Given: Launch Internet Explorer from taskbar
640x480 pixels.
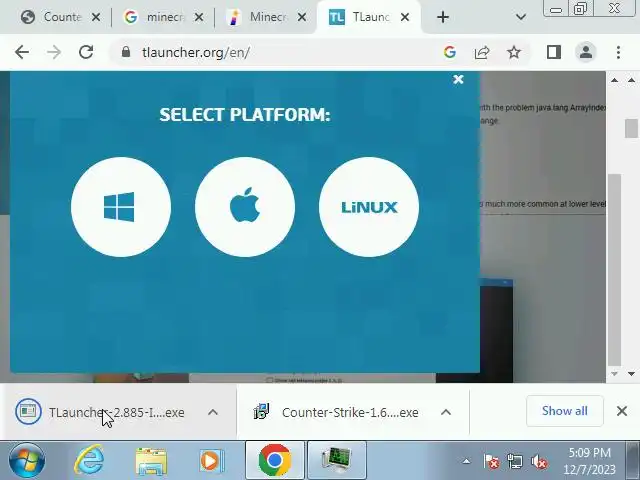Looking at the screenshot, I should tap(89, 460).
